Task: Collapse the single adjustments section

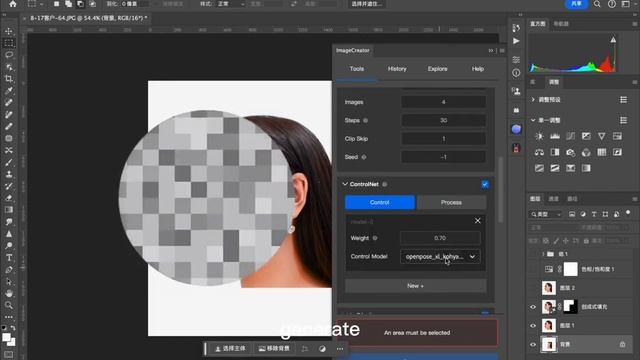Action: click(x=533, y=120)
